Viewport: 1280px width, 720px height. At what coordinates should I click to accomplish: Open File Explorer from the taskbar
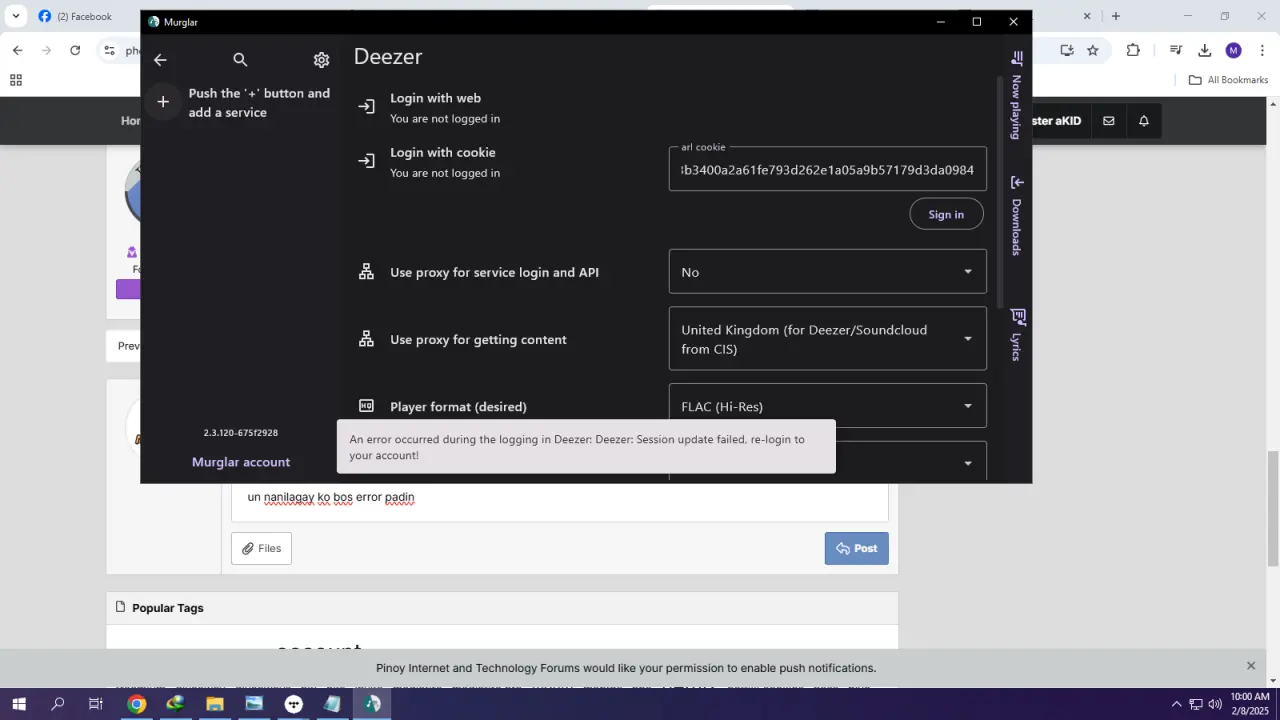click(x=214, y=704)
